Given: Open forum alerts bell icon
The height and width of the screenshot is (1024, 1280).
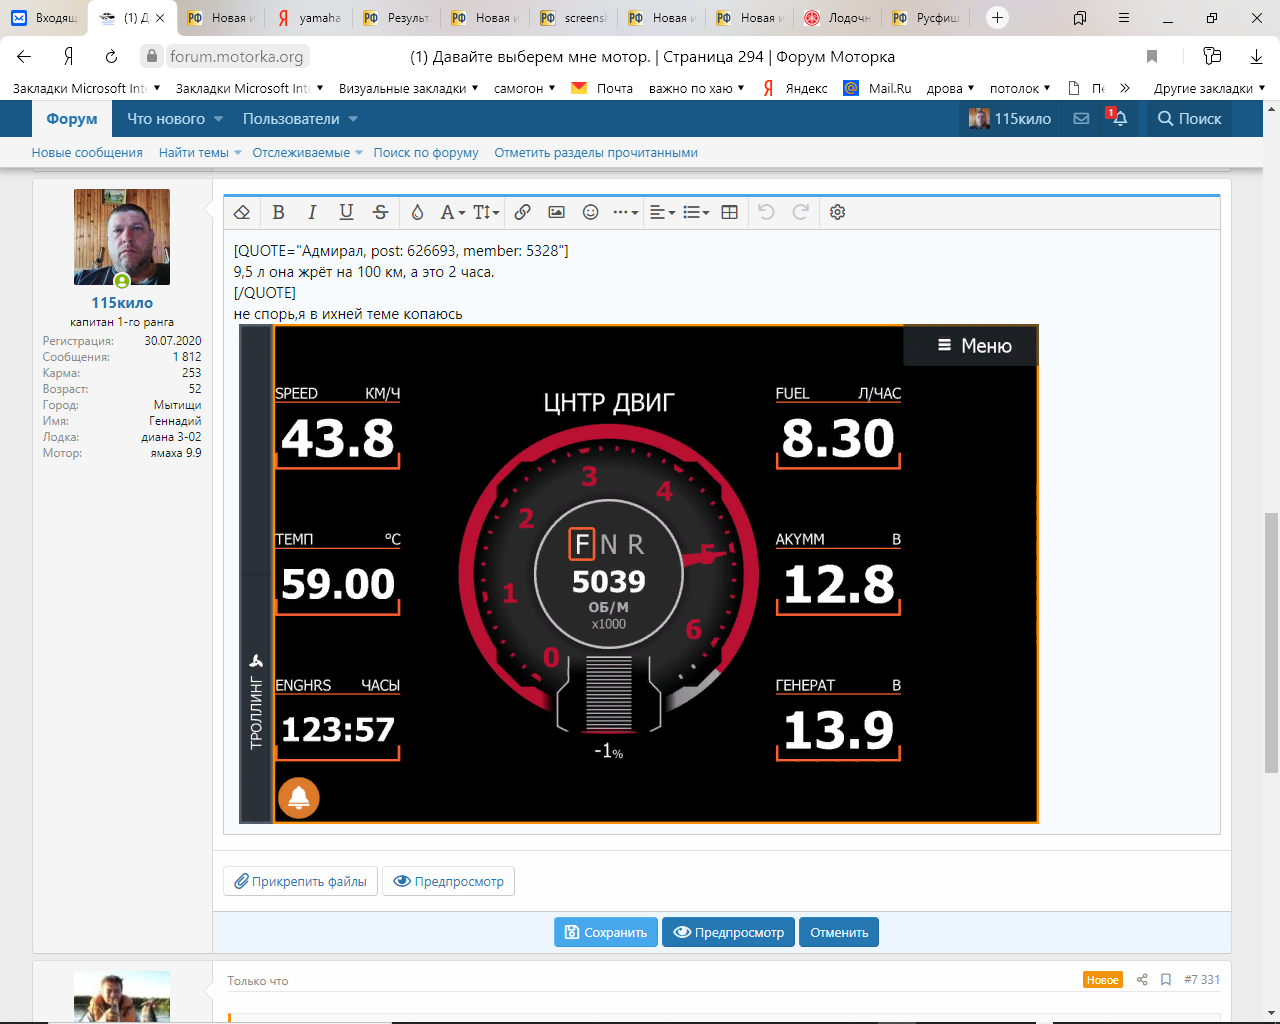Looking at the screenshot, I should click(x=1119, y=119).
